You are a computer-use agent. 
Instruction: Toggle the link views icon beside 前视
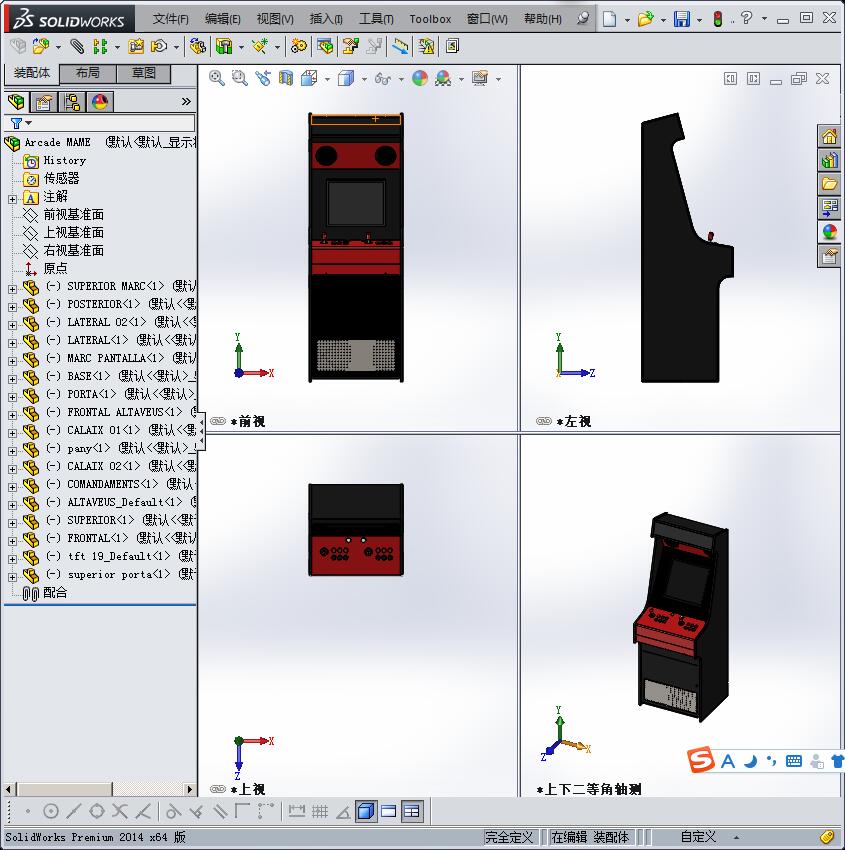click(218, 421)
